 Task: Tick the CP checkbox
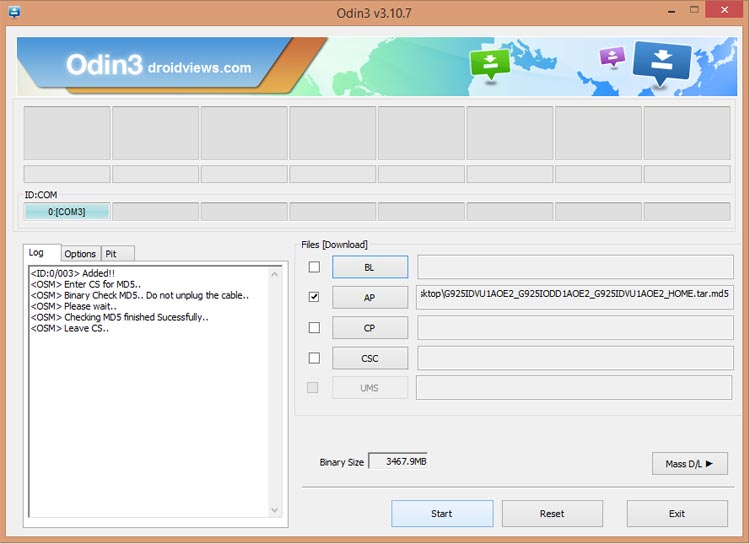(x=314, y=327)
